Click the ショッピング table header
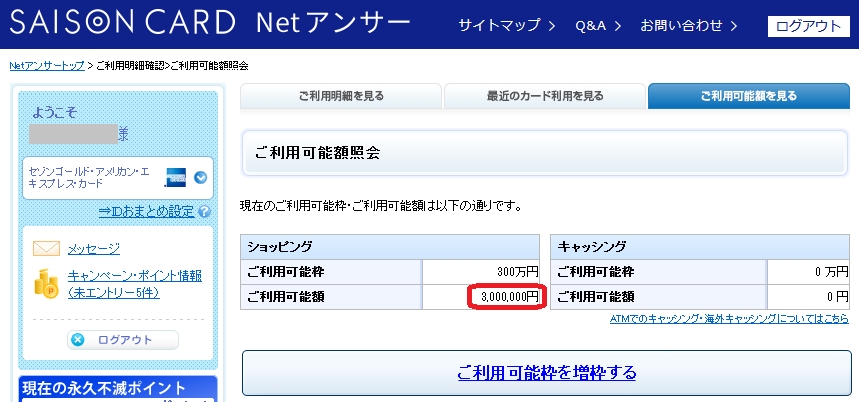Viewport: 859px width, 402px height. click(x=390, y=247)
